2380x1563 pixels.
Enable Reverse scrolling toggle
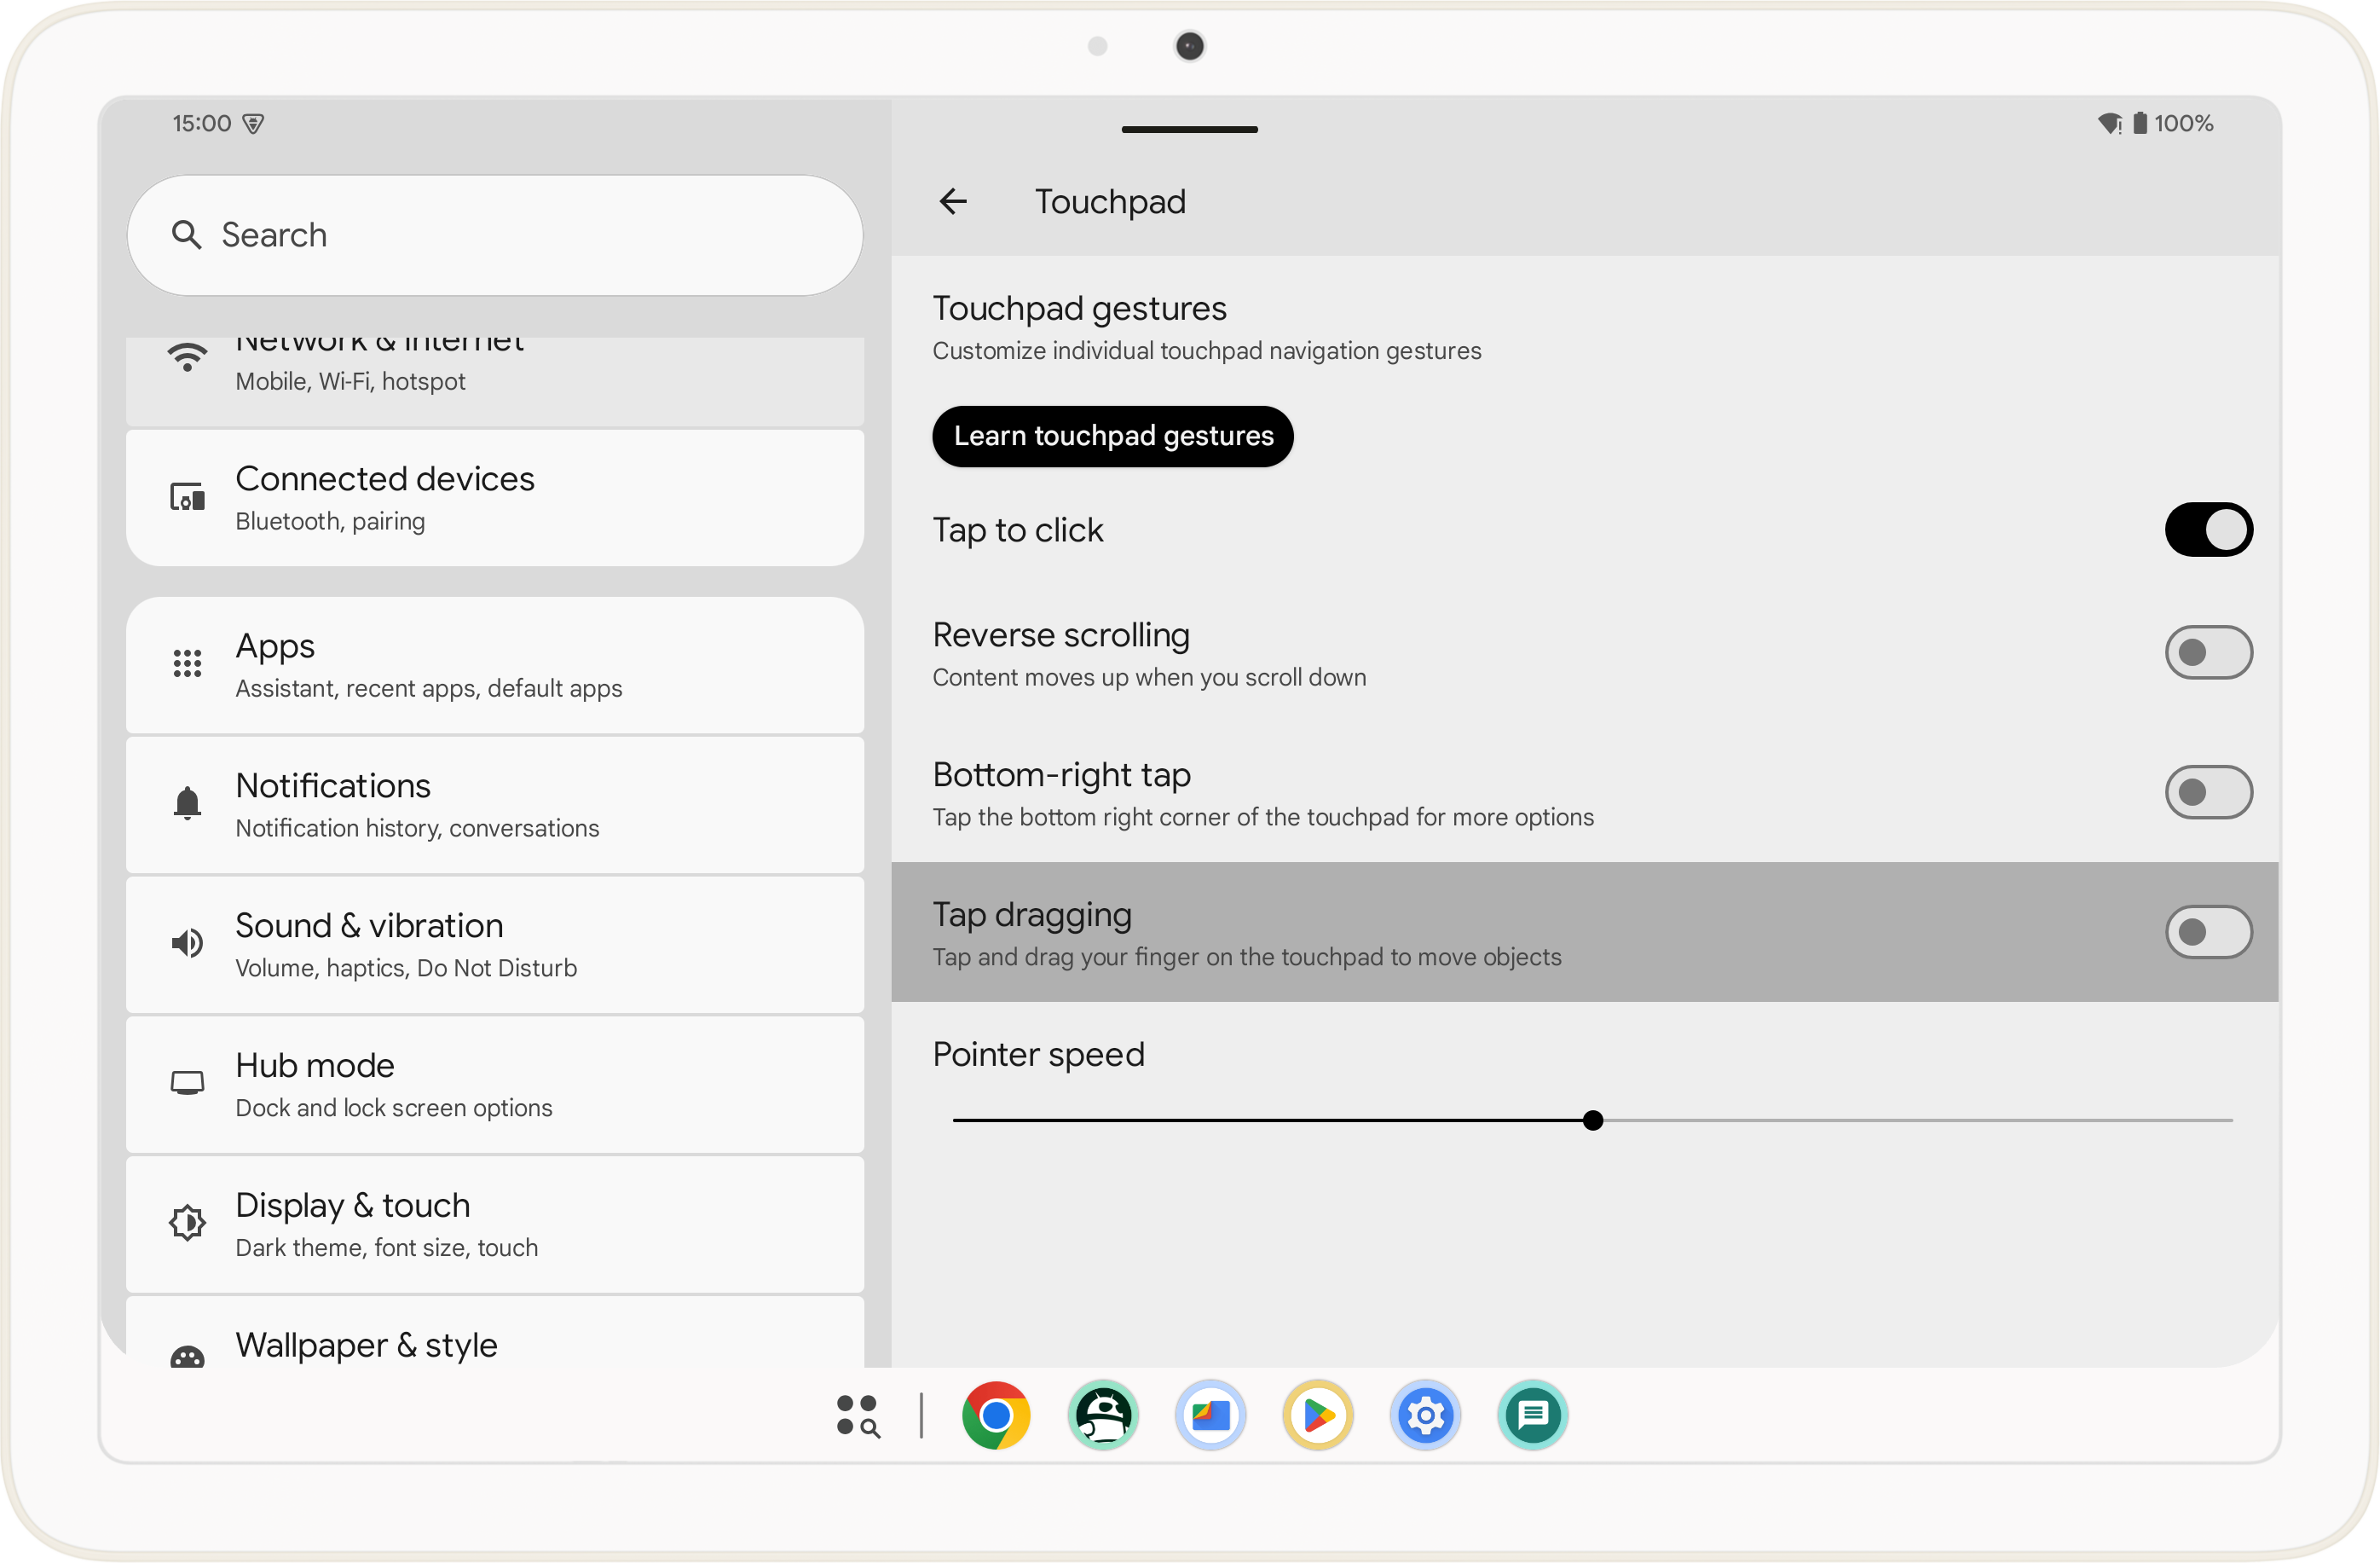click(2205, 652)
